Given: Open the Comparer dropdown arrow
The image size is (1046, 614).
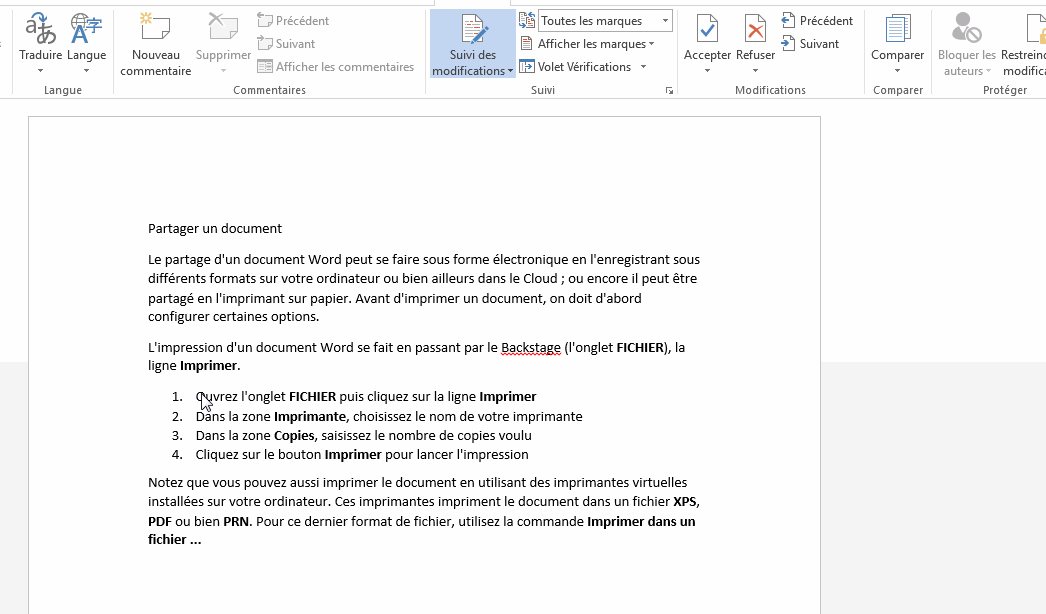Looking at the screenshot, I should 897,71.
